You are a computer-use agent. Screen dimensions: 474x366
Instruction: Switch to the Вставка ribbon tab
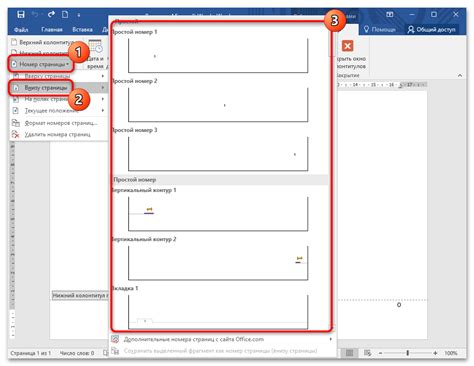[82, 29]
